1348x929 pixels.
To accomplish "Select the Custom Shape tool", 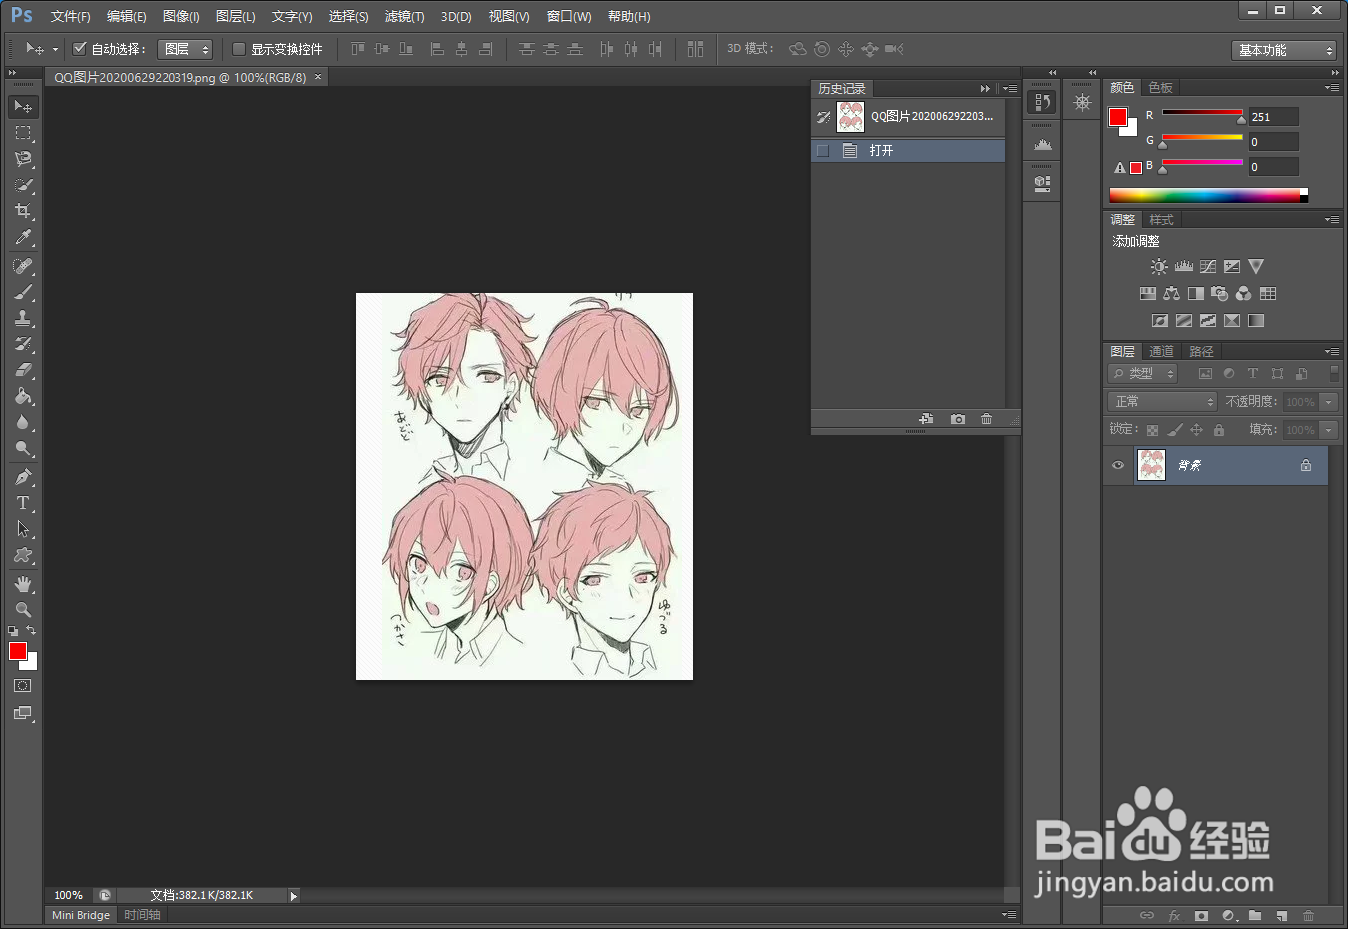I will point(23,555).
